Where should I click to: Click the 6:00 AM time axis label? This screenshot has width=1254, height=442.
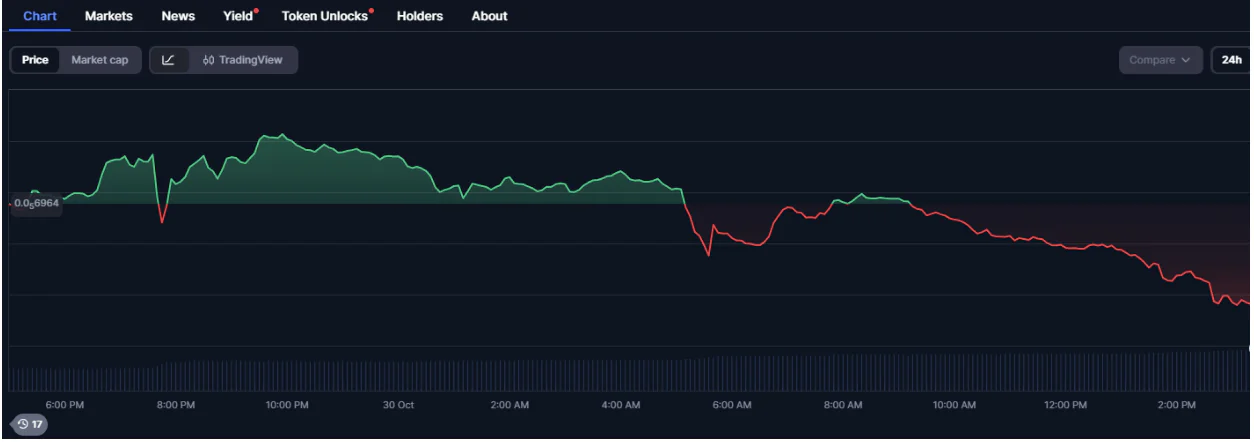click(731, 405)
